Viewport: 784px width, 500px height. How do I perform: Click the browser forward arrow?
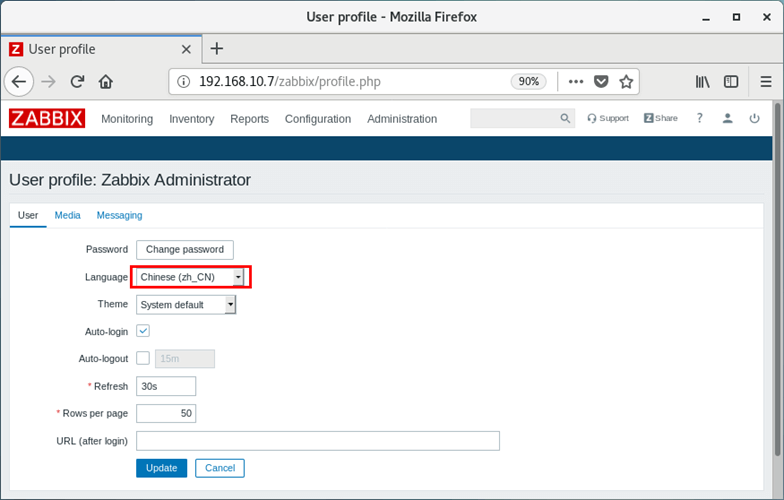tap(48, 82)
